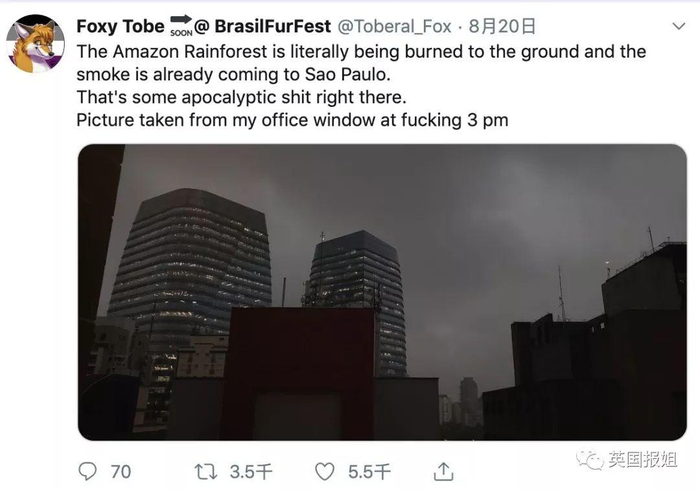Open the Foxy Tobe display name
700x490 pixels.
[120, 25]
